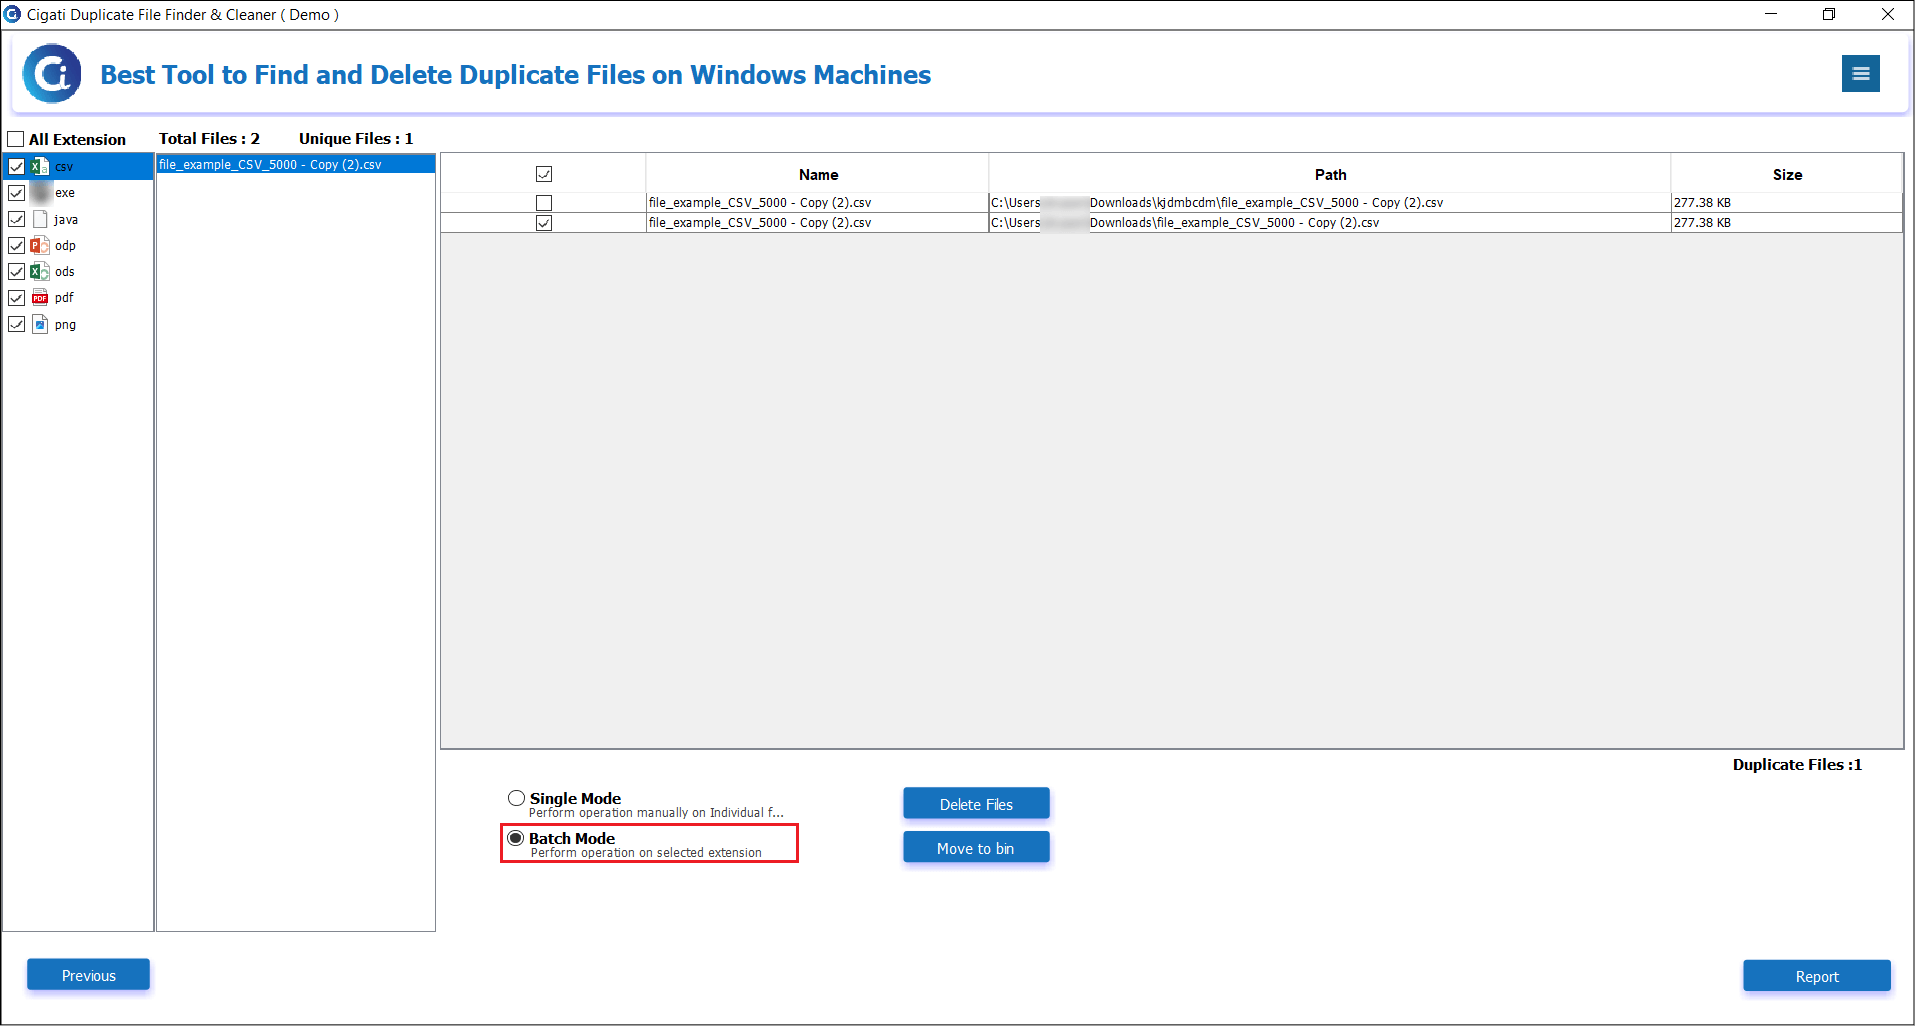The height and width of the screenshot is (1026, 1915).
Task: Click the title bar app icon
Action: click(12, 14)
